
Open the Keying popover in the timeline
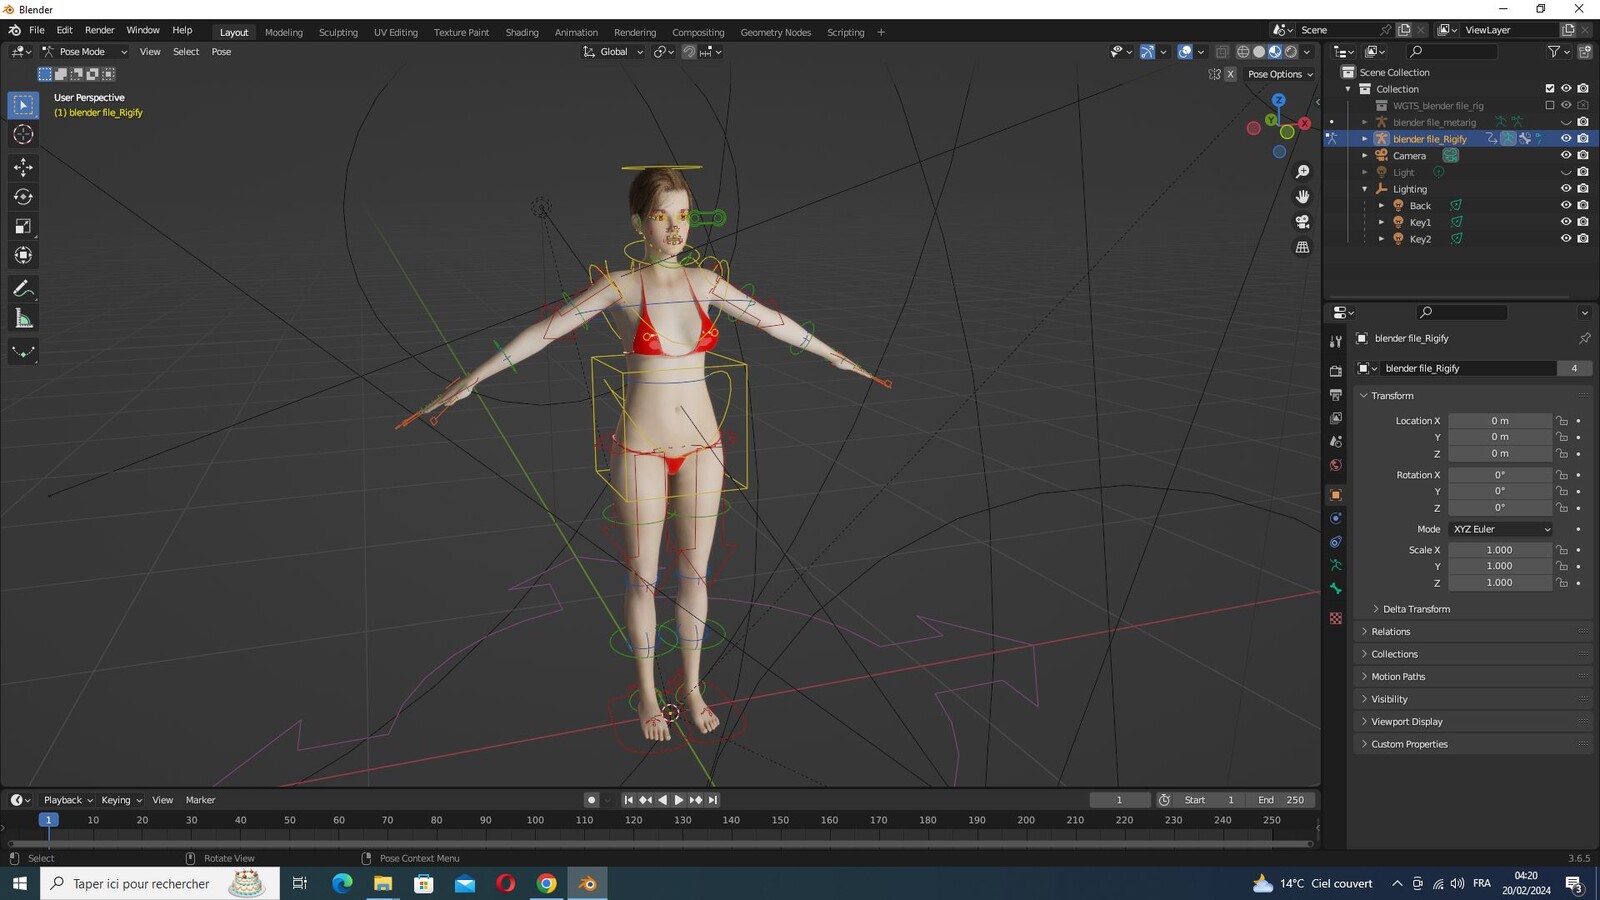121,800
